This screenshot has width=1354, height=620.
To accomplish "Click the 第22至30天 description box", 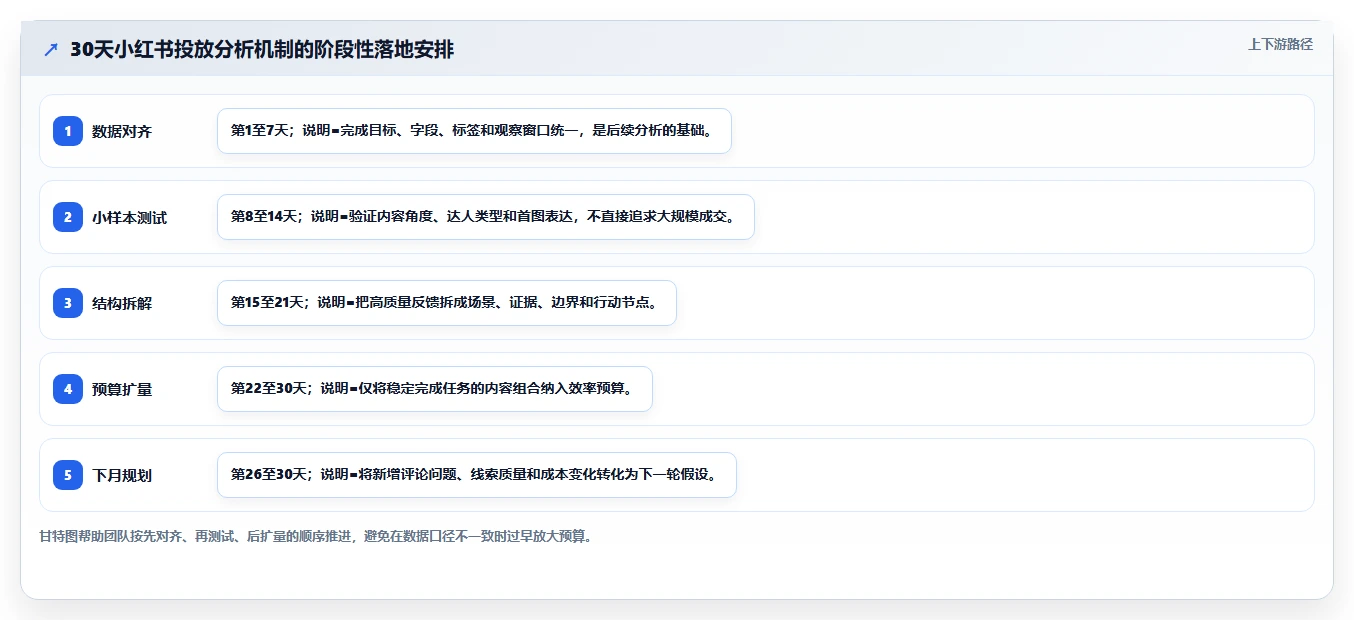I will pos(435,389).
